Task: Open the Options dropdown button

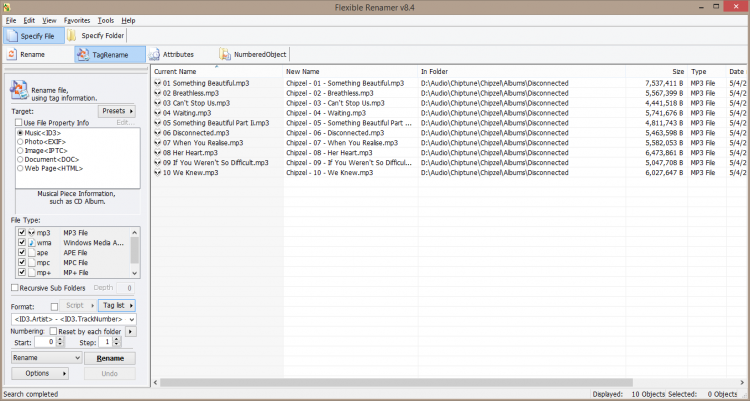Action: 40,373
